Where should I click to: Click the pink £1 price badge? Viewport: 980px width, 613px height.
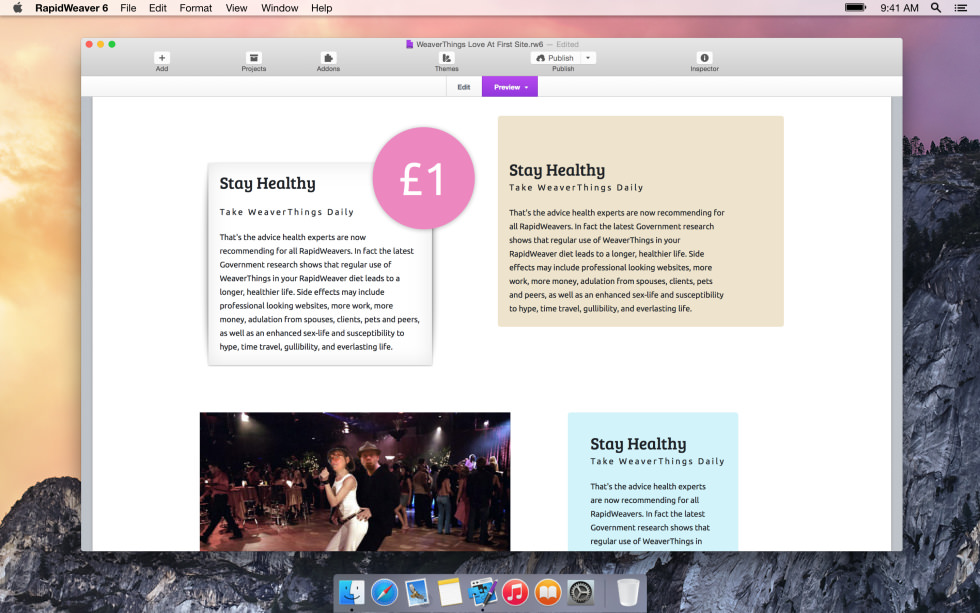[x=424, y=179]
